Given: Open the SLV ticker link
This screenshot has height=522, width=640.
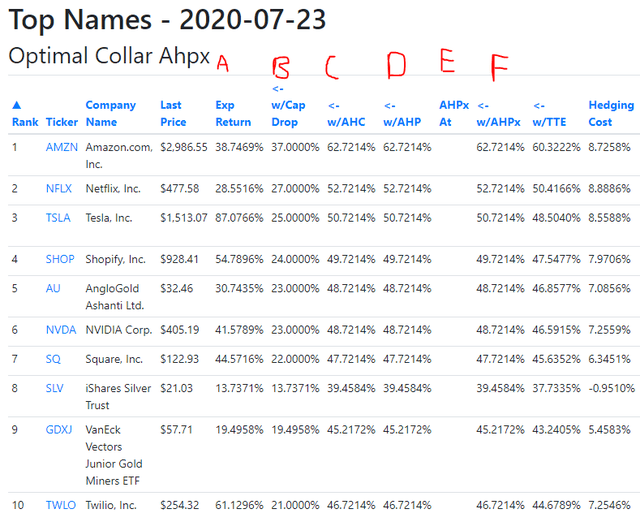Looking at the screenshot, I should (x=54, y=388).
